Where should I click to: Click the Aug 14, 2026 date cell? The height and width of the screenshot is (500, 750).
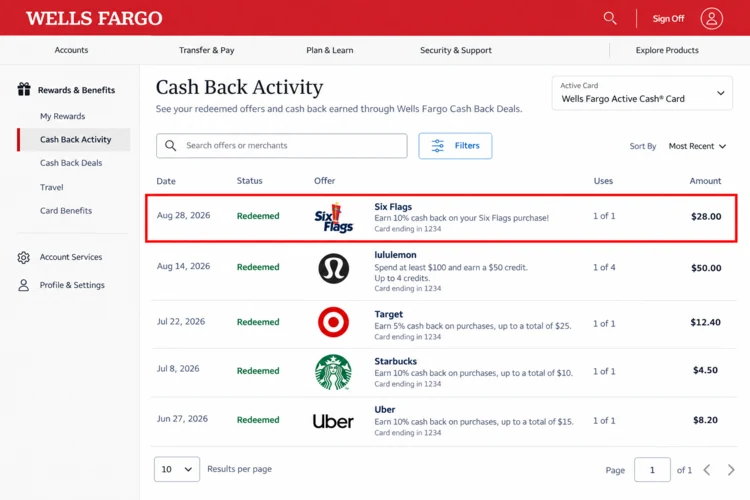[x=184, y=266]
